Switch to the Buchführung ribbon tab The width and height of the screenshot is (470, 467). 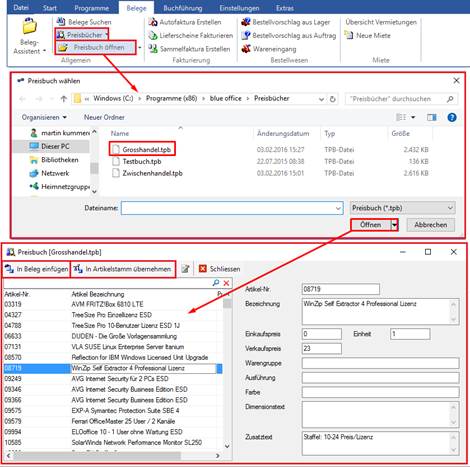coord(183,8)
